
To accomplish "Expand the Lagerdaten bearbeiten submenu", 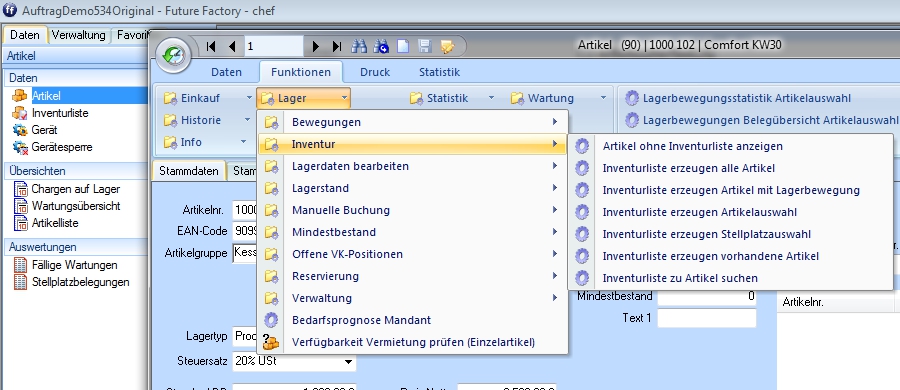I will pyautogui.click(x=413, y=166).
